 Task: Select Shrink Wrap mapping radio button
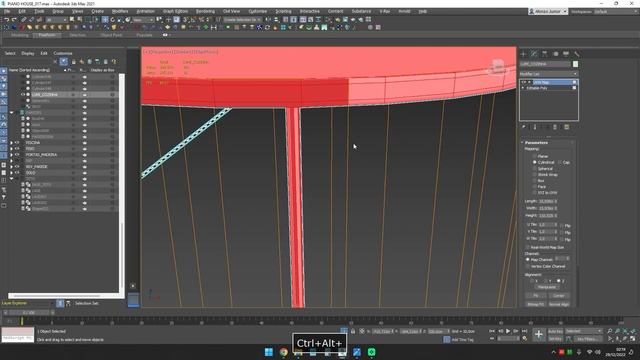click(535, 174)
